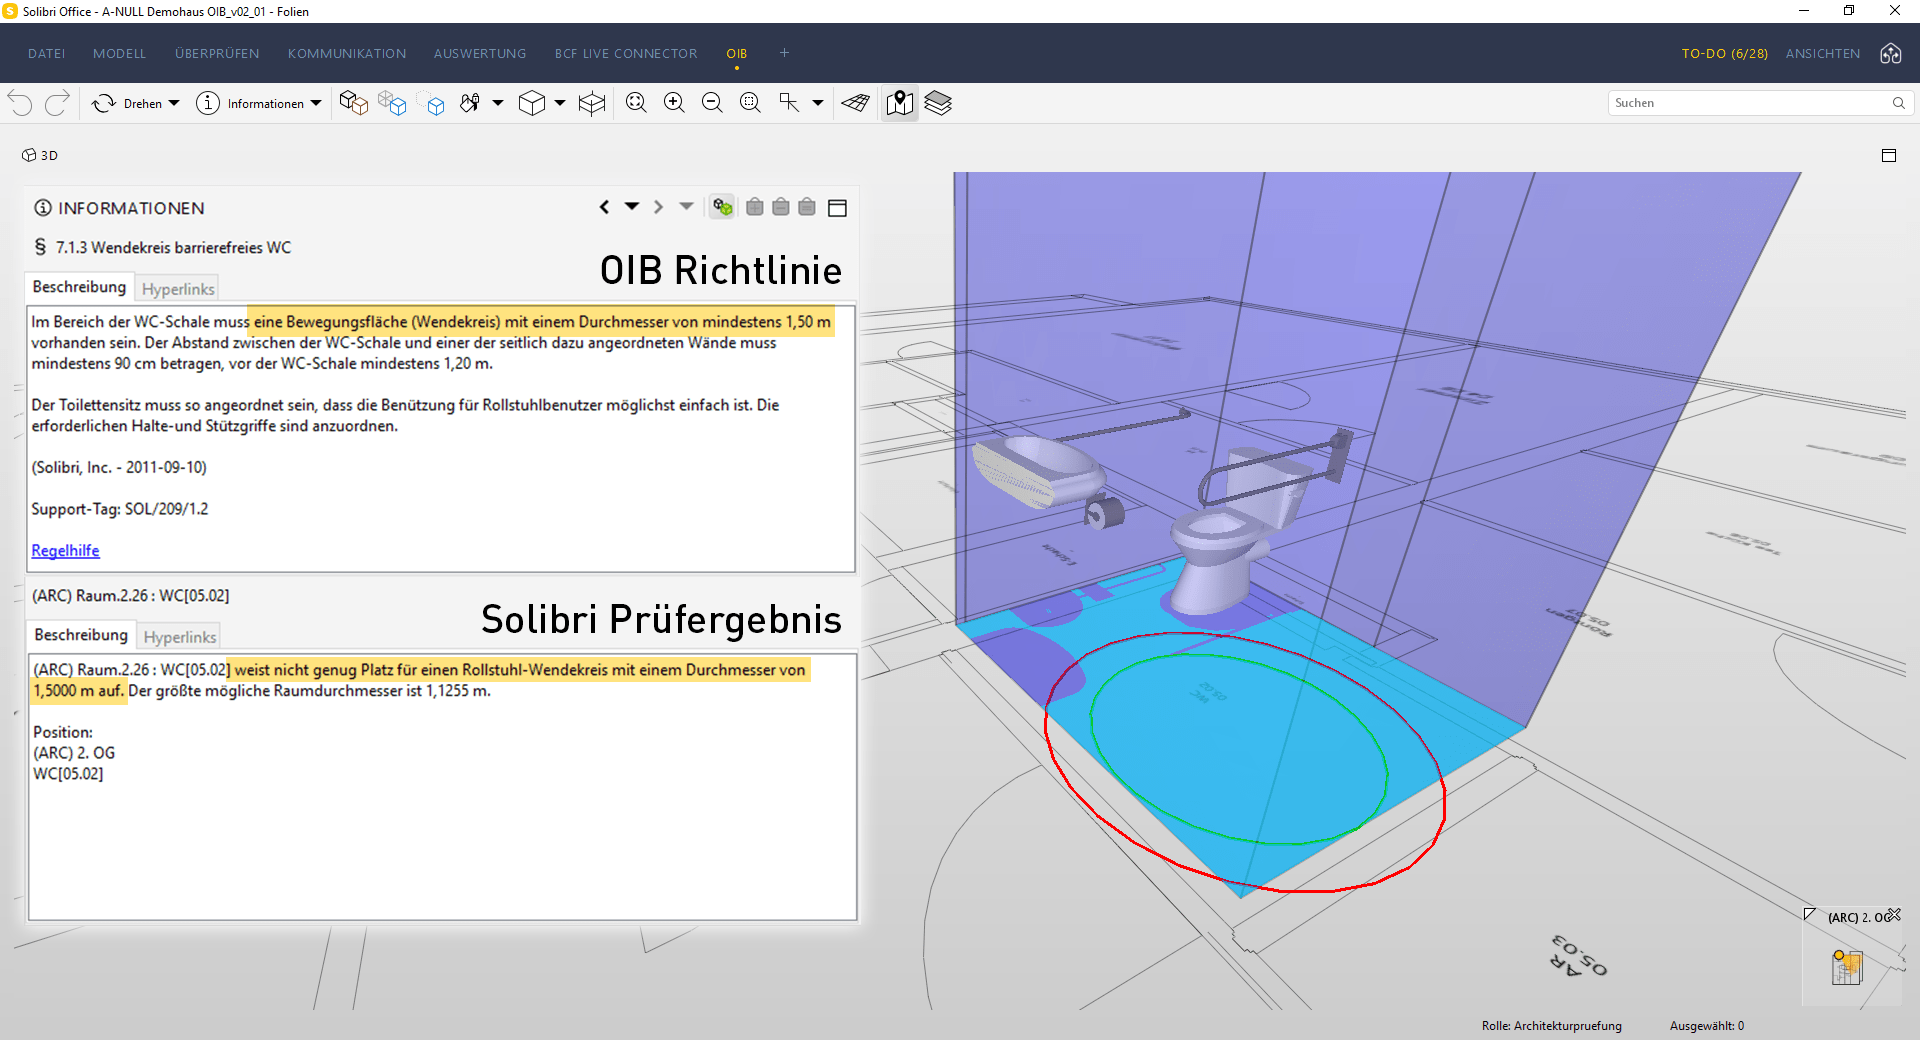Select the lower Hyperlinks tab
The image size is (1920, 1040).
[180, 637]
